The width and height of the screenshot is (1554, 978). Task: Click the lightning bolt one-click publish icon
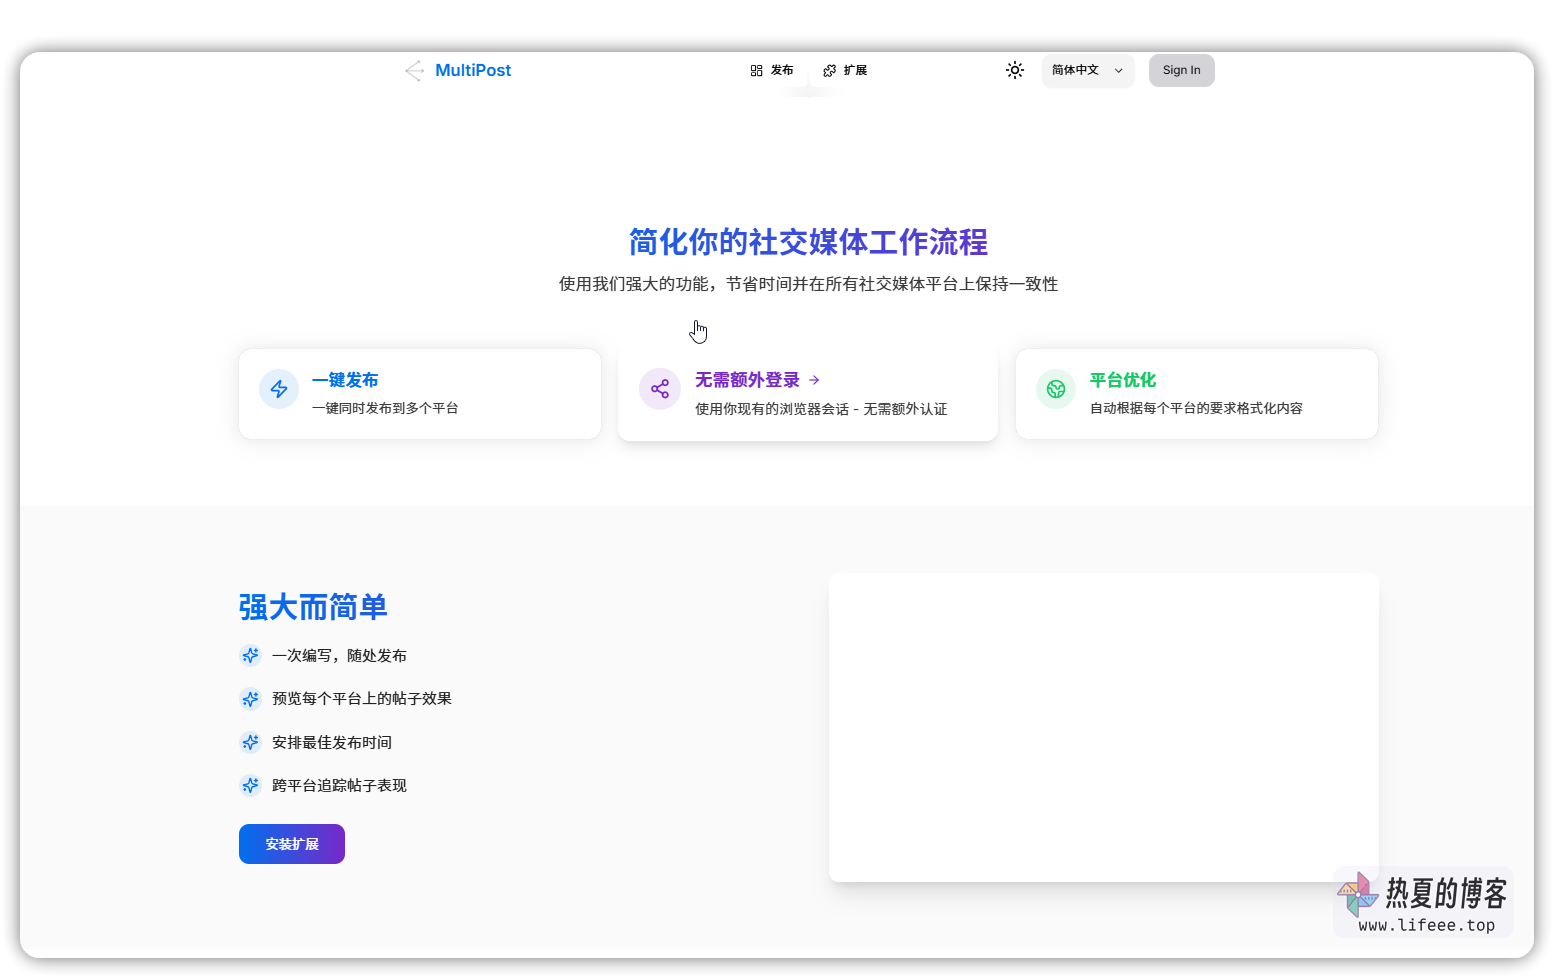(x=279, y=389)
